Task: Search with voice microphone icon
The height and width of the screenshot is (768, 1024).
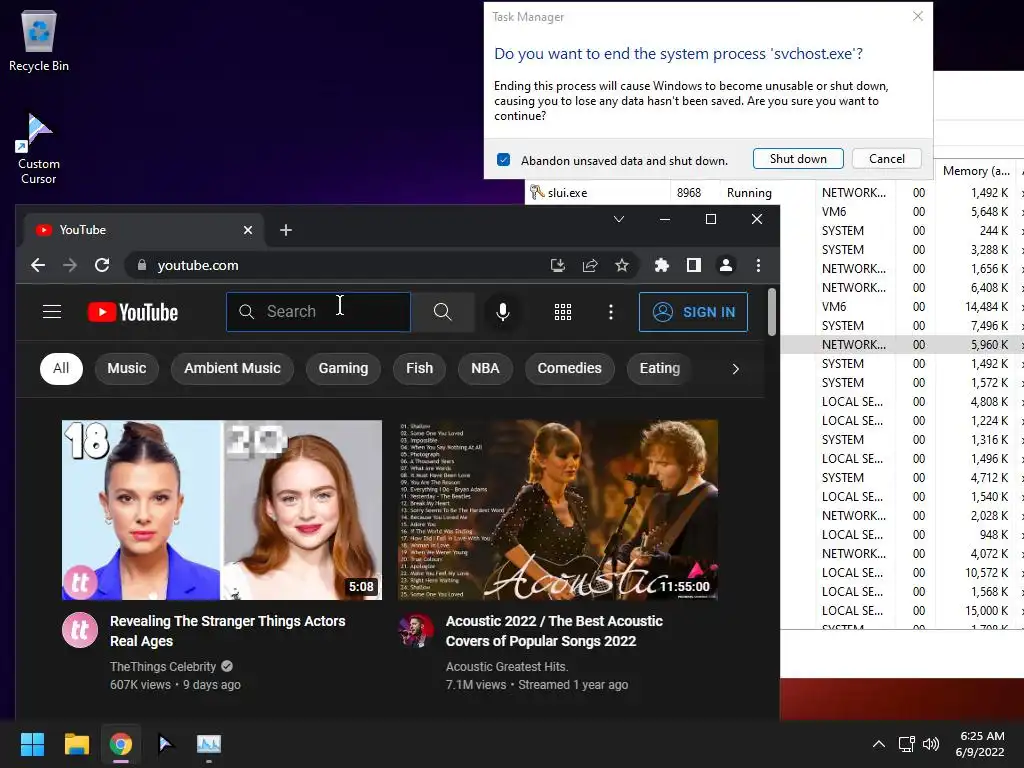Action: tap(503, 312)
